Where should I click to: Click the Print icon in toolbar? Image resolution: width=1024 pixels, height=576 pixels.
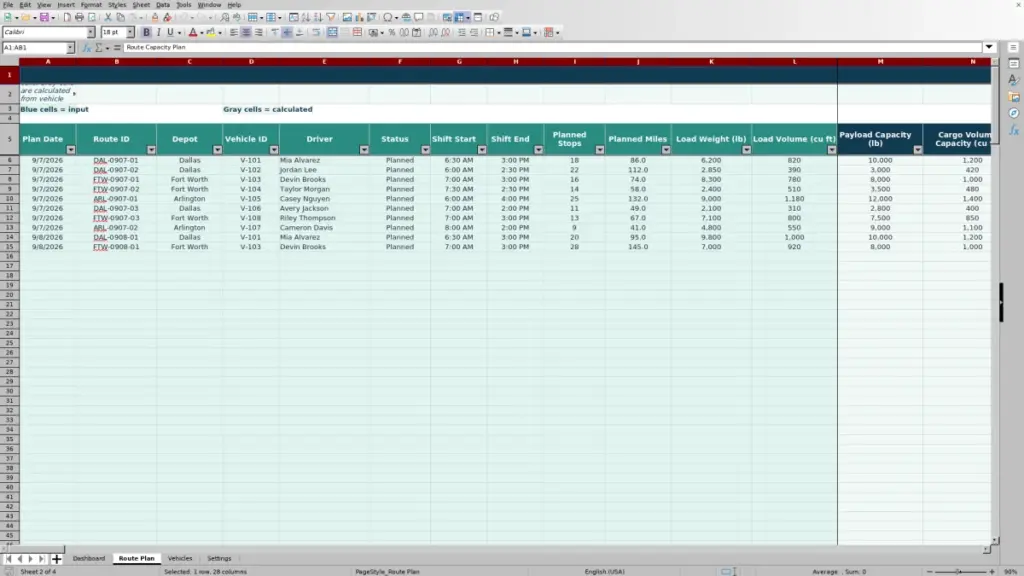pos(79,17)
